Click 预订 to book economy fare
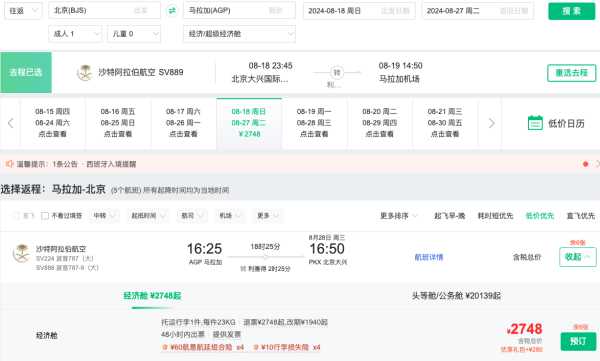 (x=578, y=341)
